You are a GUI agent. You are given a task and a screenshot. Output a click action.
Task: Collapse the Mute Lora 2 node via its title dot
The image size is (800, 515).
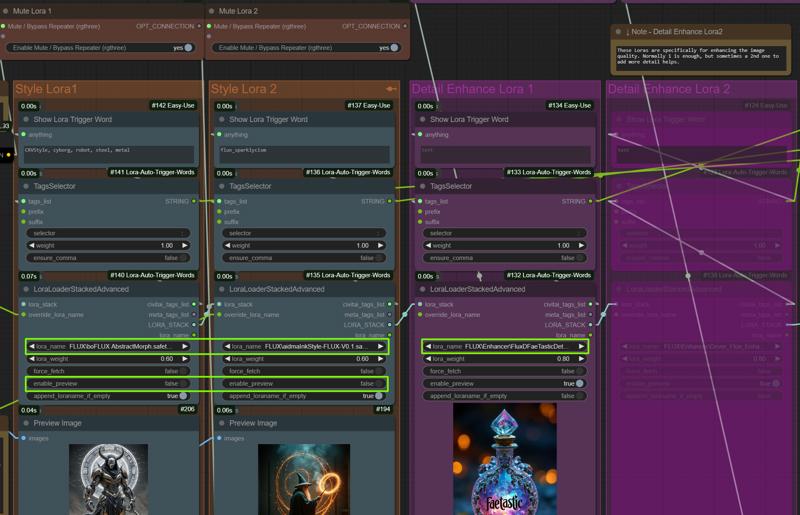pyautogui.click(x=211, y=11)
